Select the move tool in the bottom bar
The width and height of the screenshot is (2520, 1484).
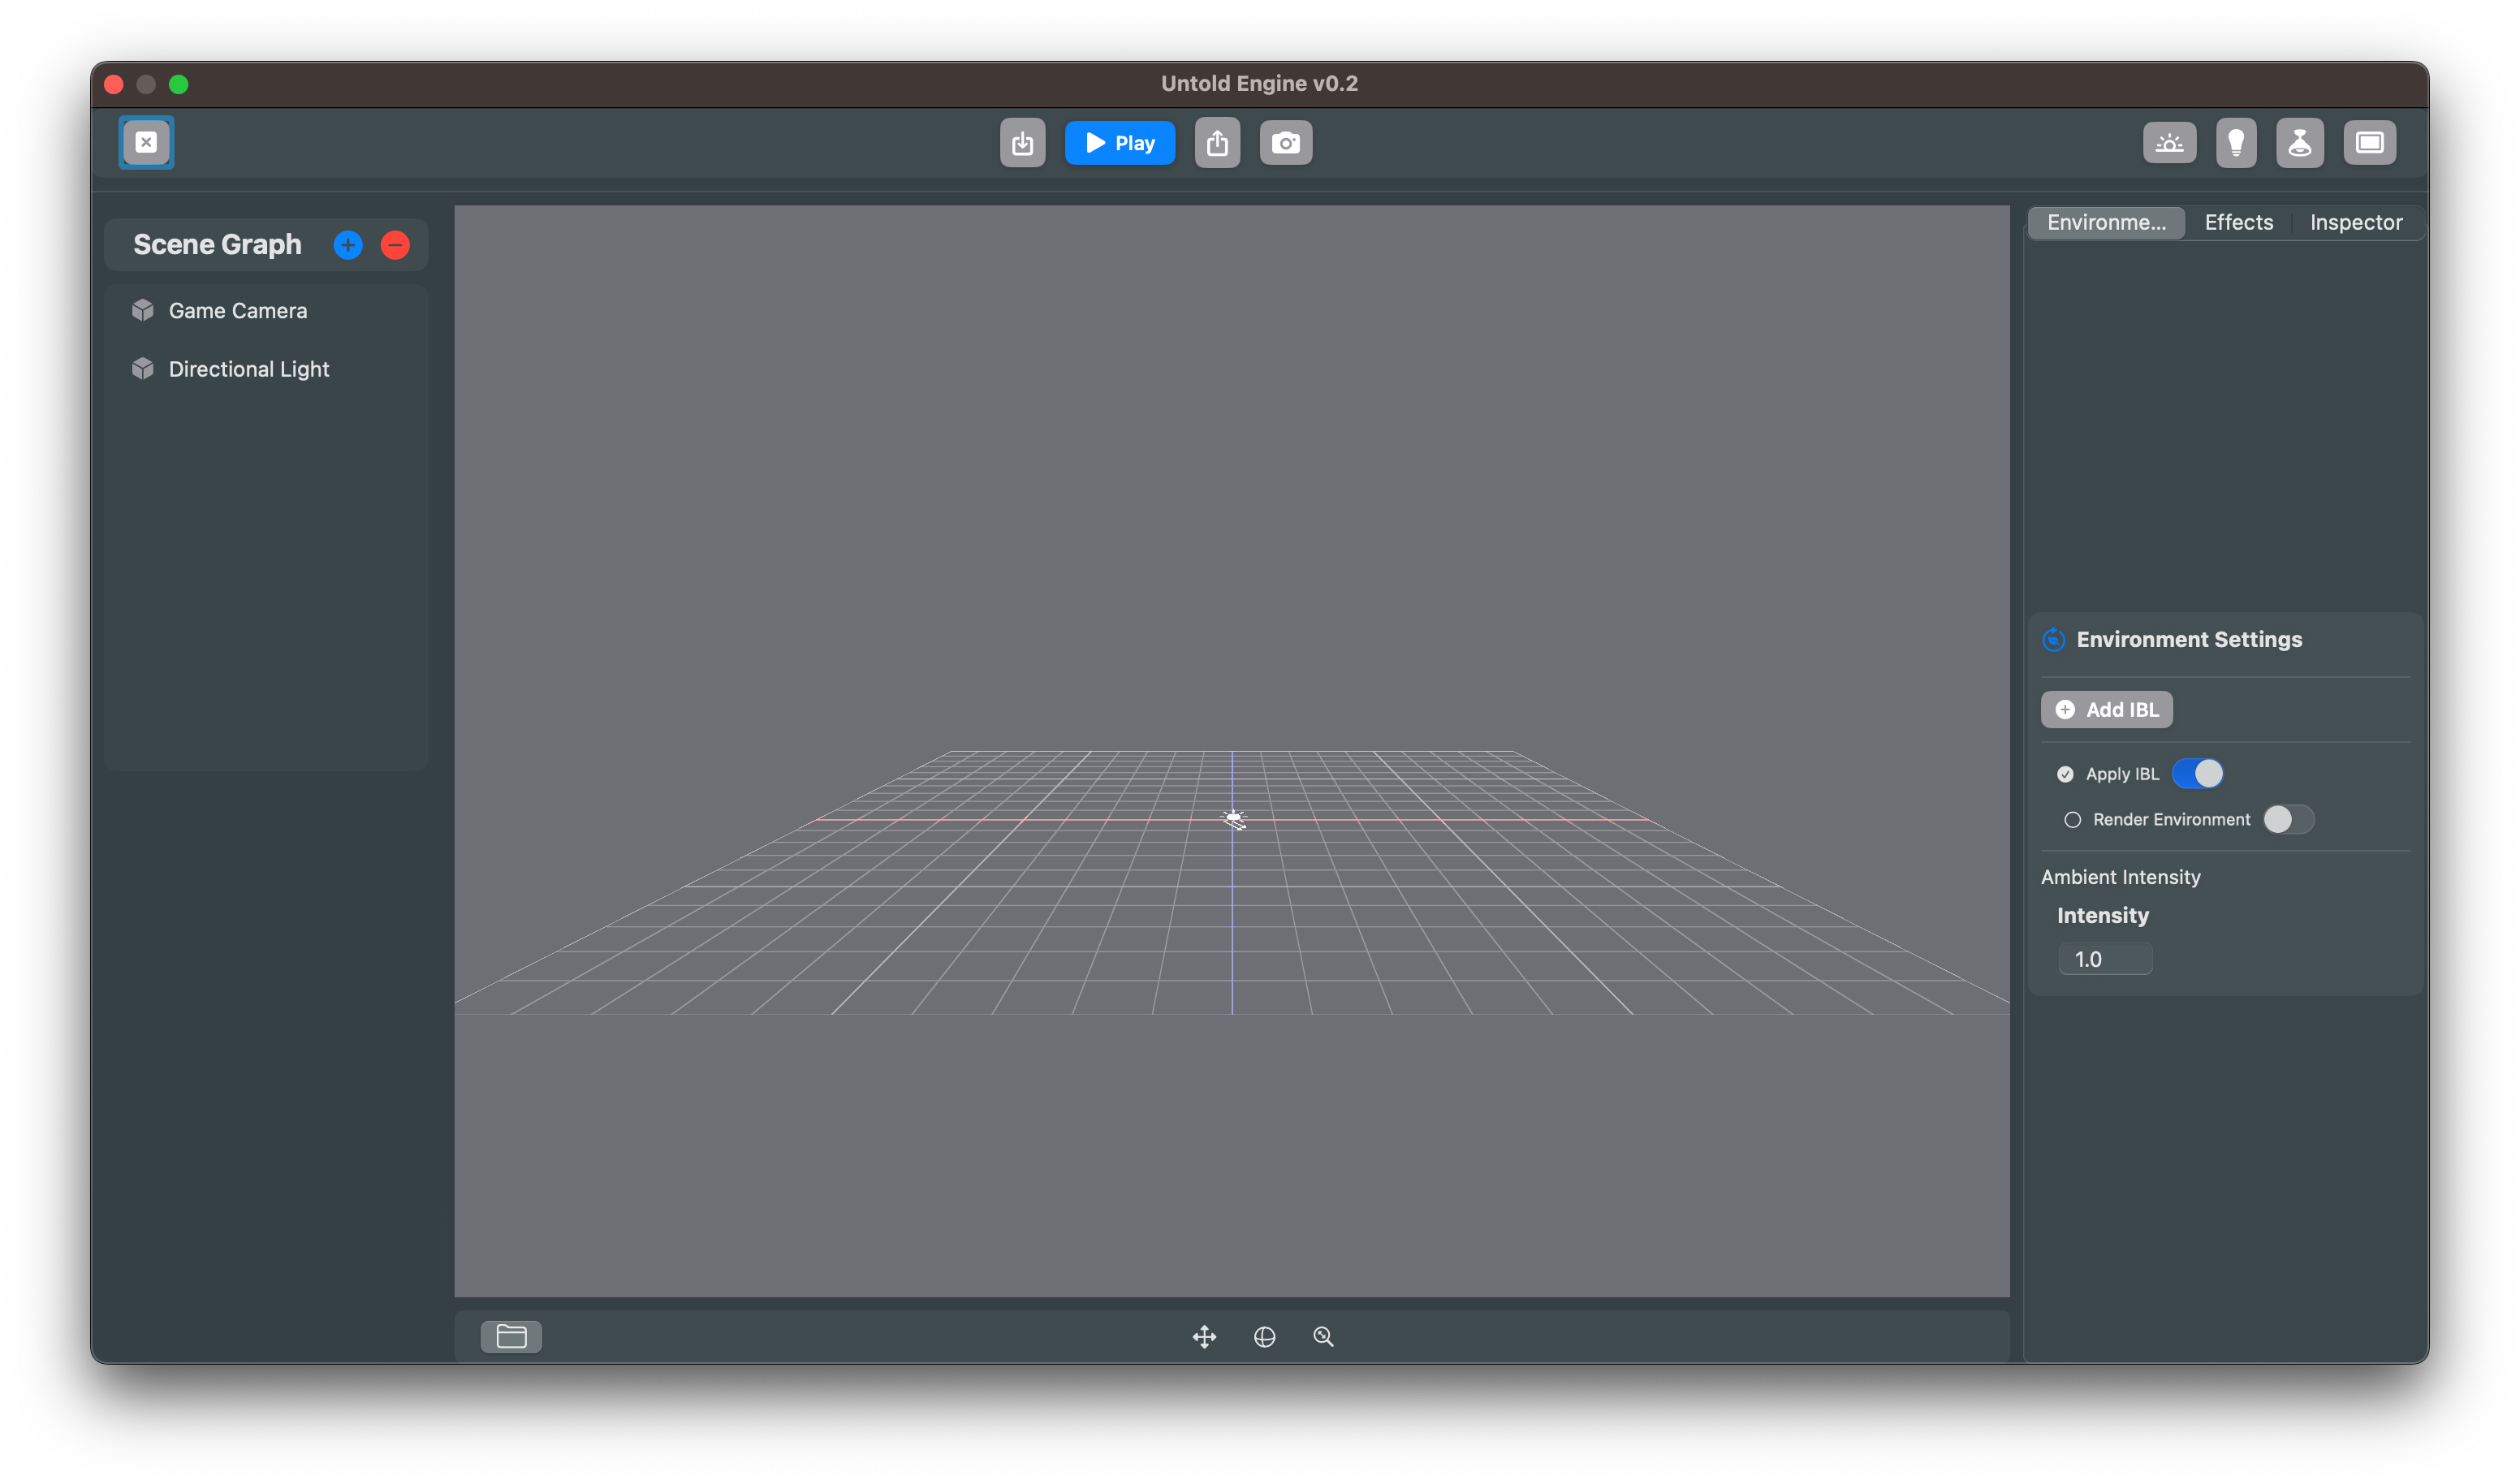coord(1205,1336)
